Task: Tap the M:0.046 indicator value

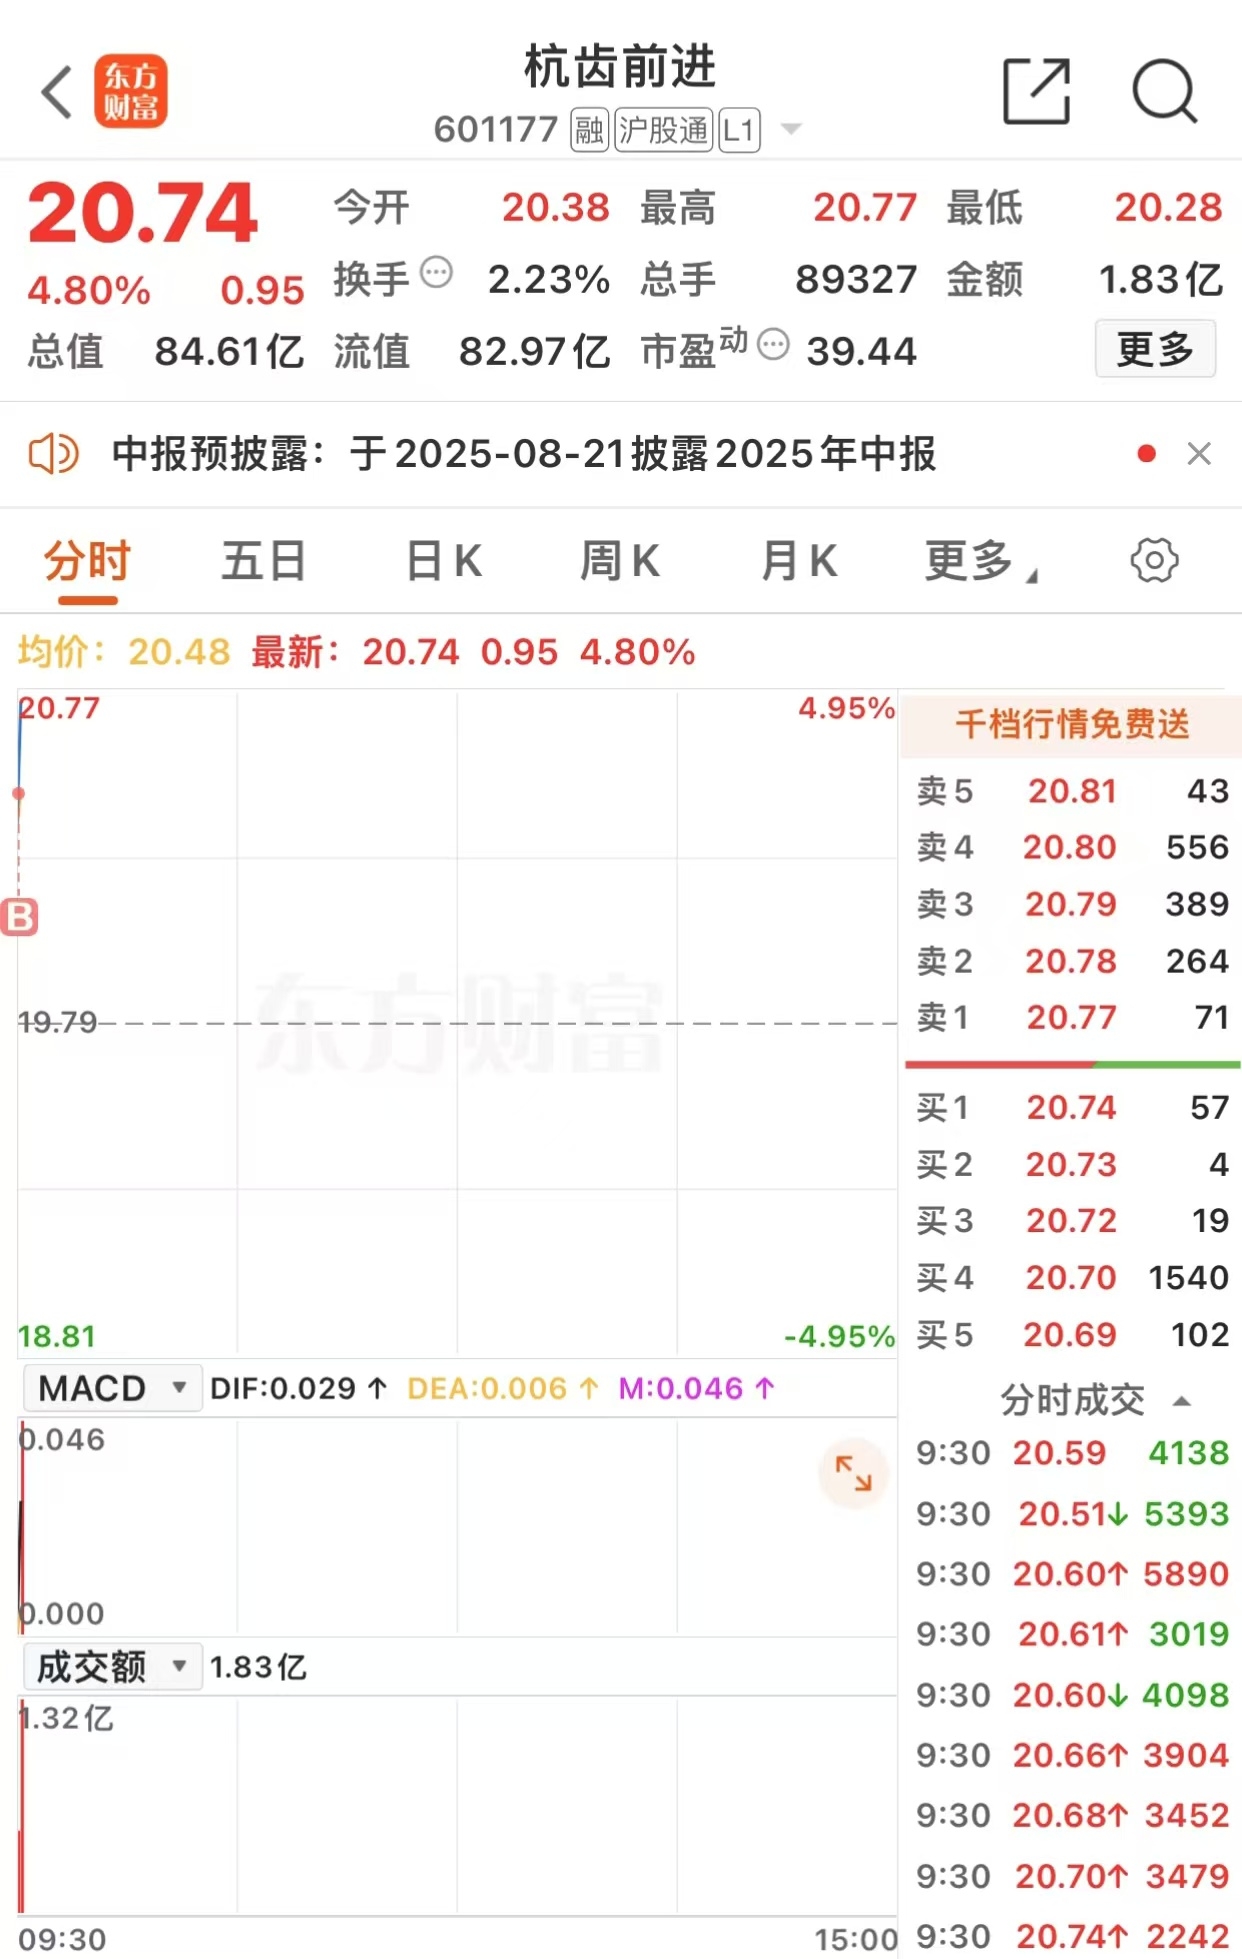Action: point(696,1388)
